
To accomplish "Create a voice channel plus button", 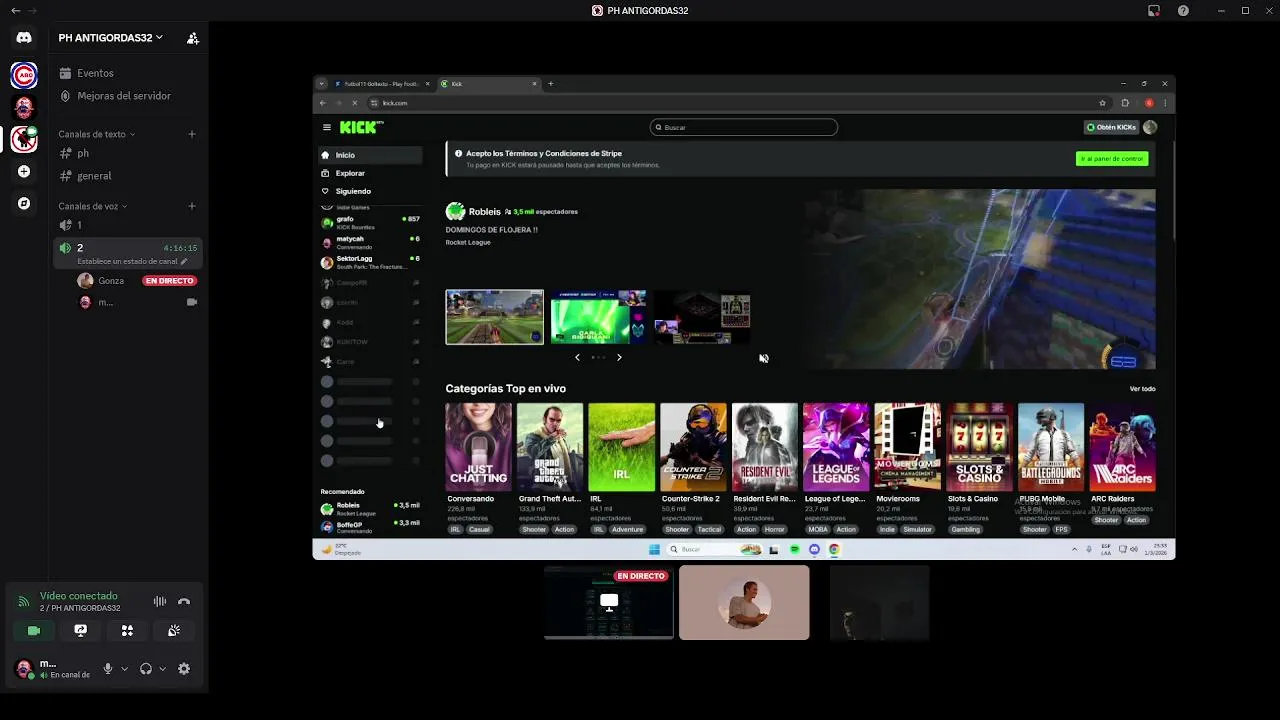I will tap(192, 206).
